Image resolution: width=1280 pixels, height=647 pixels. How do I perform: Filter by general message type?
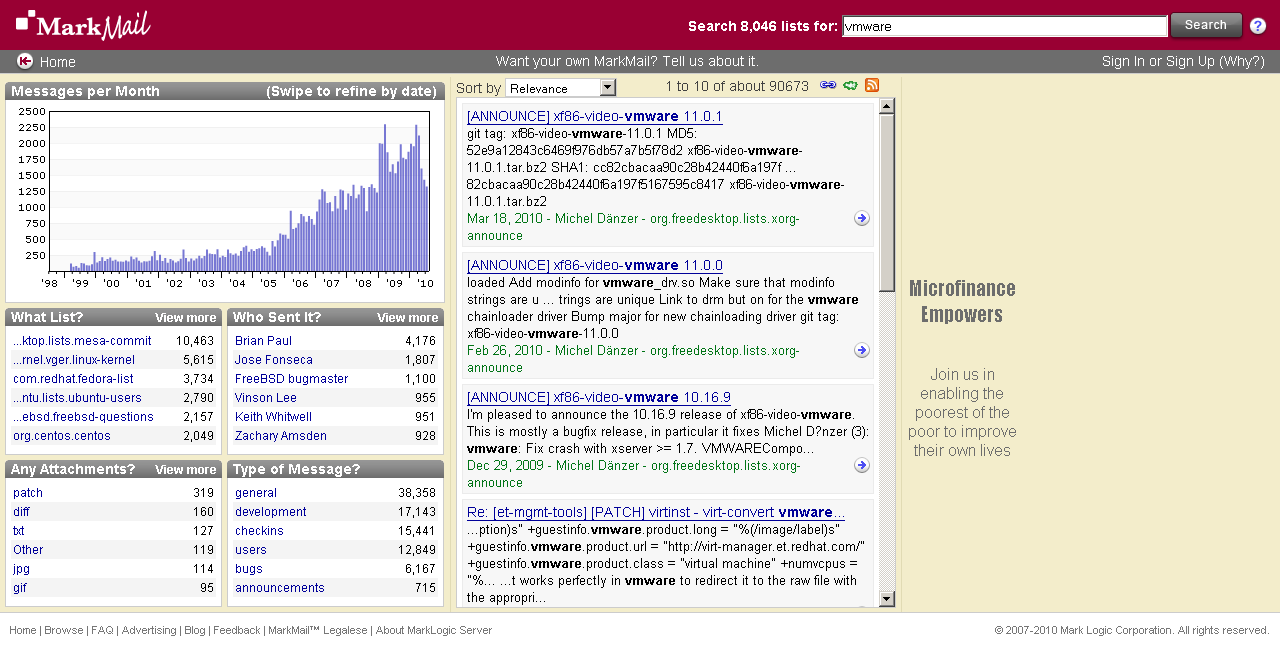tap(256, 493)
